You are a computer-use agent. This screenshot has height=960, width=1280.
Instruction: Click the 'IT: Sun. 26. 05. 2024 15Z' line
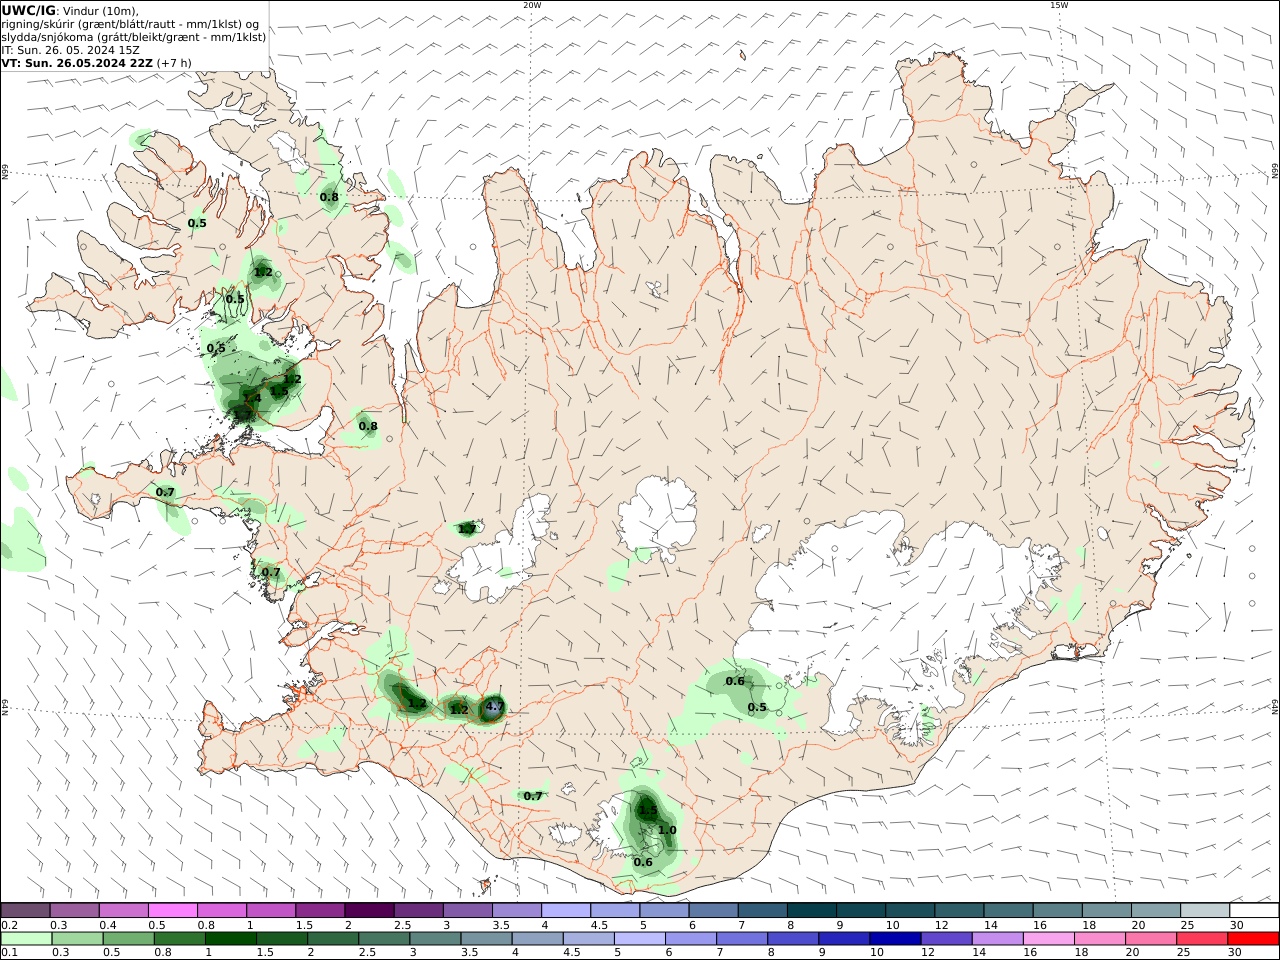[70, 49]
